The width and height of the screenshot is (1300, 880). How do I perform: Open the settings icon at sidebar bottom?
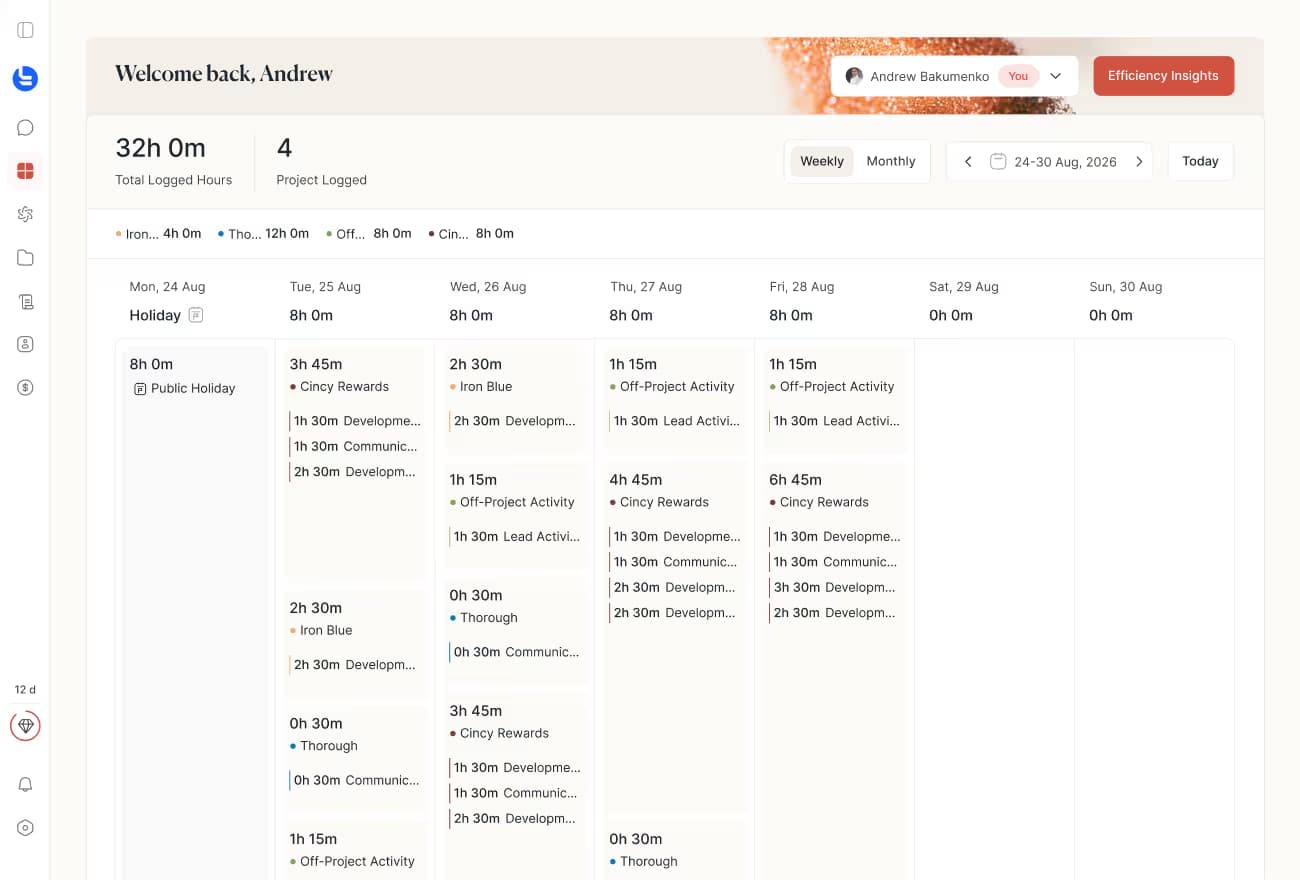26,828
